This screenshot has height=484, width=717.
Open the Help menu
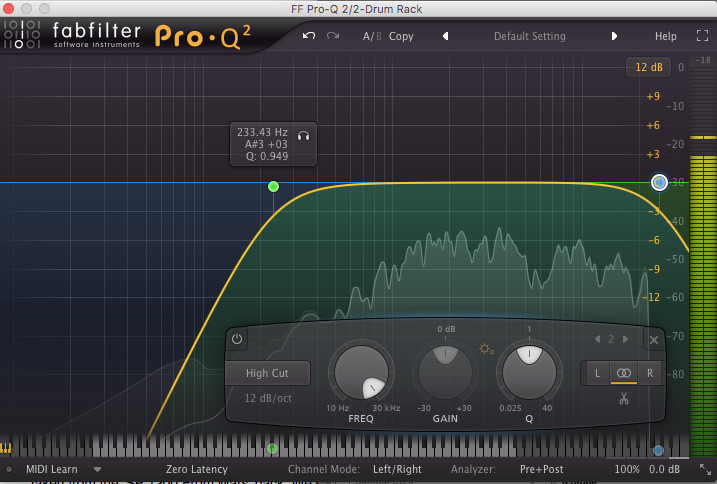coord(665,36)
